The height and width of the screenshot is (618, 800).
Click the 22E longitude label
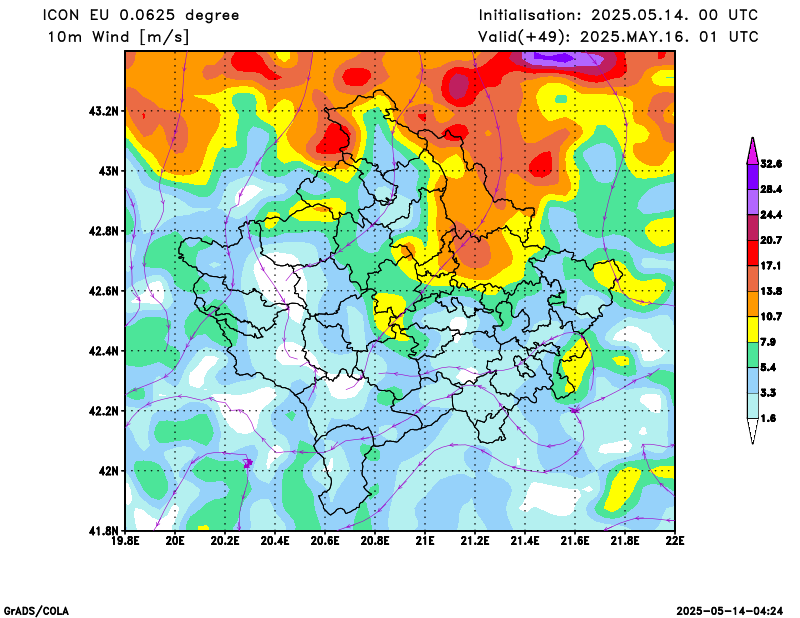[675, 540]
